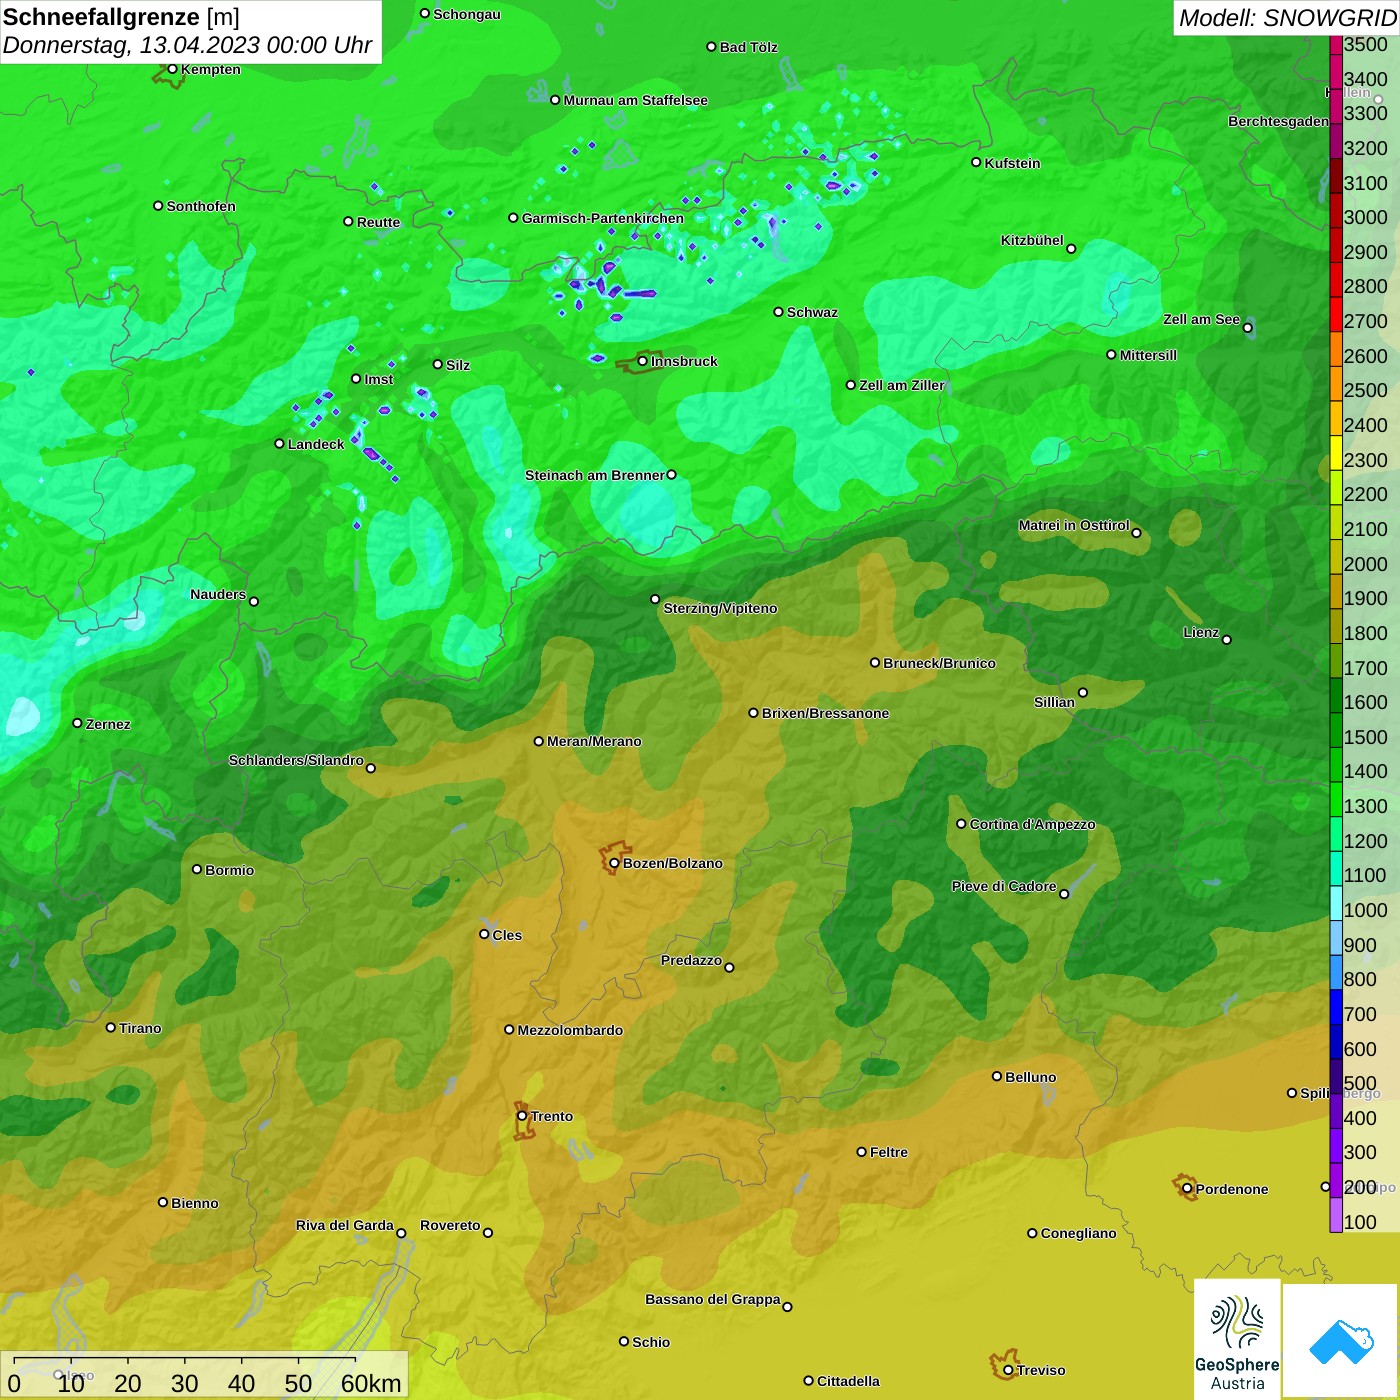Click the Pordenone city marker
The height and width of the screenshot is (1400, 1400).
tap(1187, 1188)
